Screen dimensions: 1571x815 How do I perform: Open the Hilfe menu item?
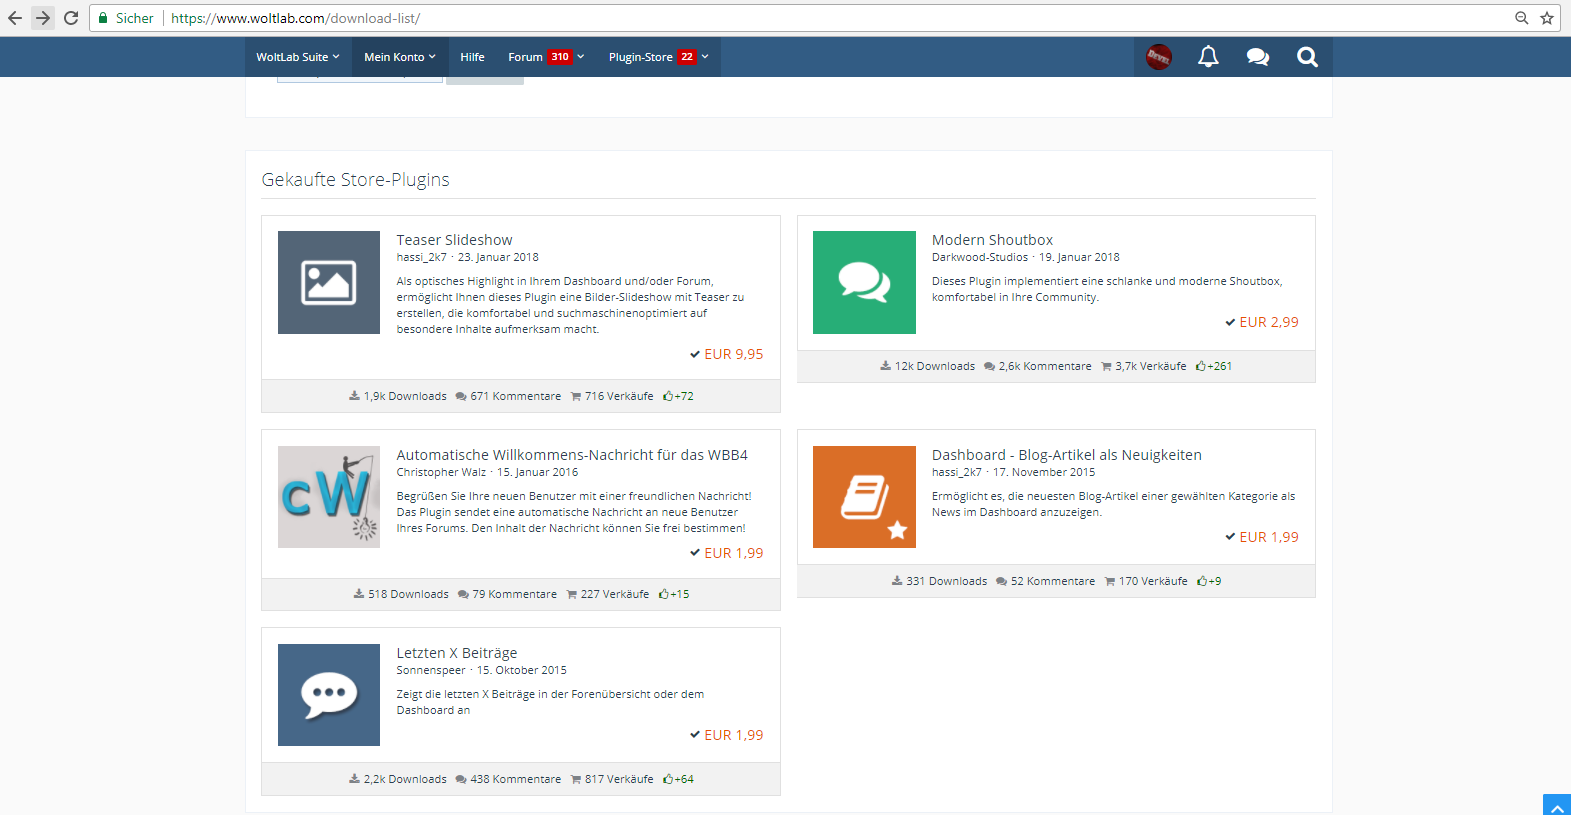472,57
